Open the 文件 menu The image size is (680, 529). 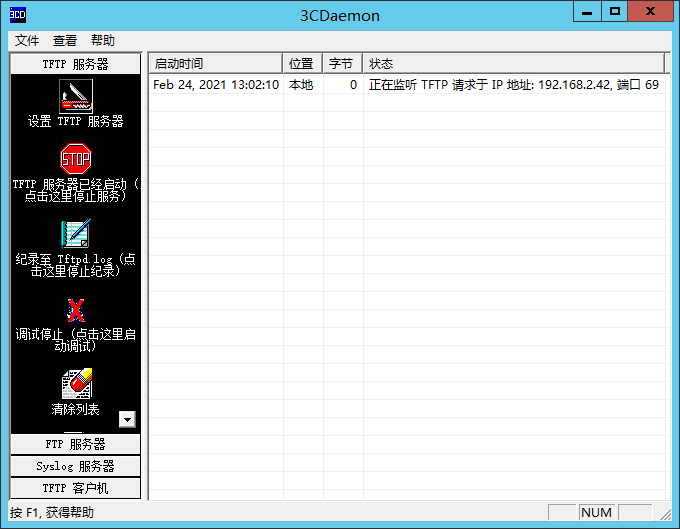[27, 40]
